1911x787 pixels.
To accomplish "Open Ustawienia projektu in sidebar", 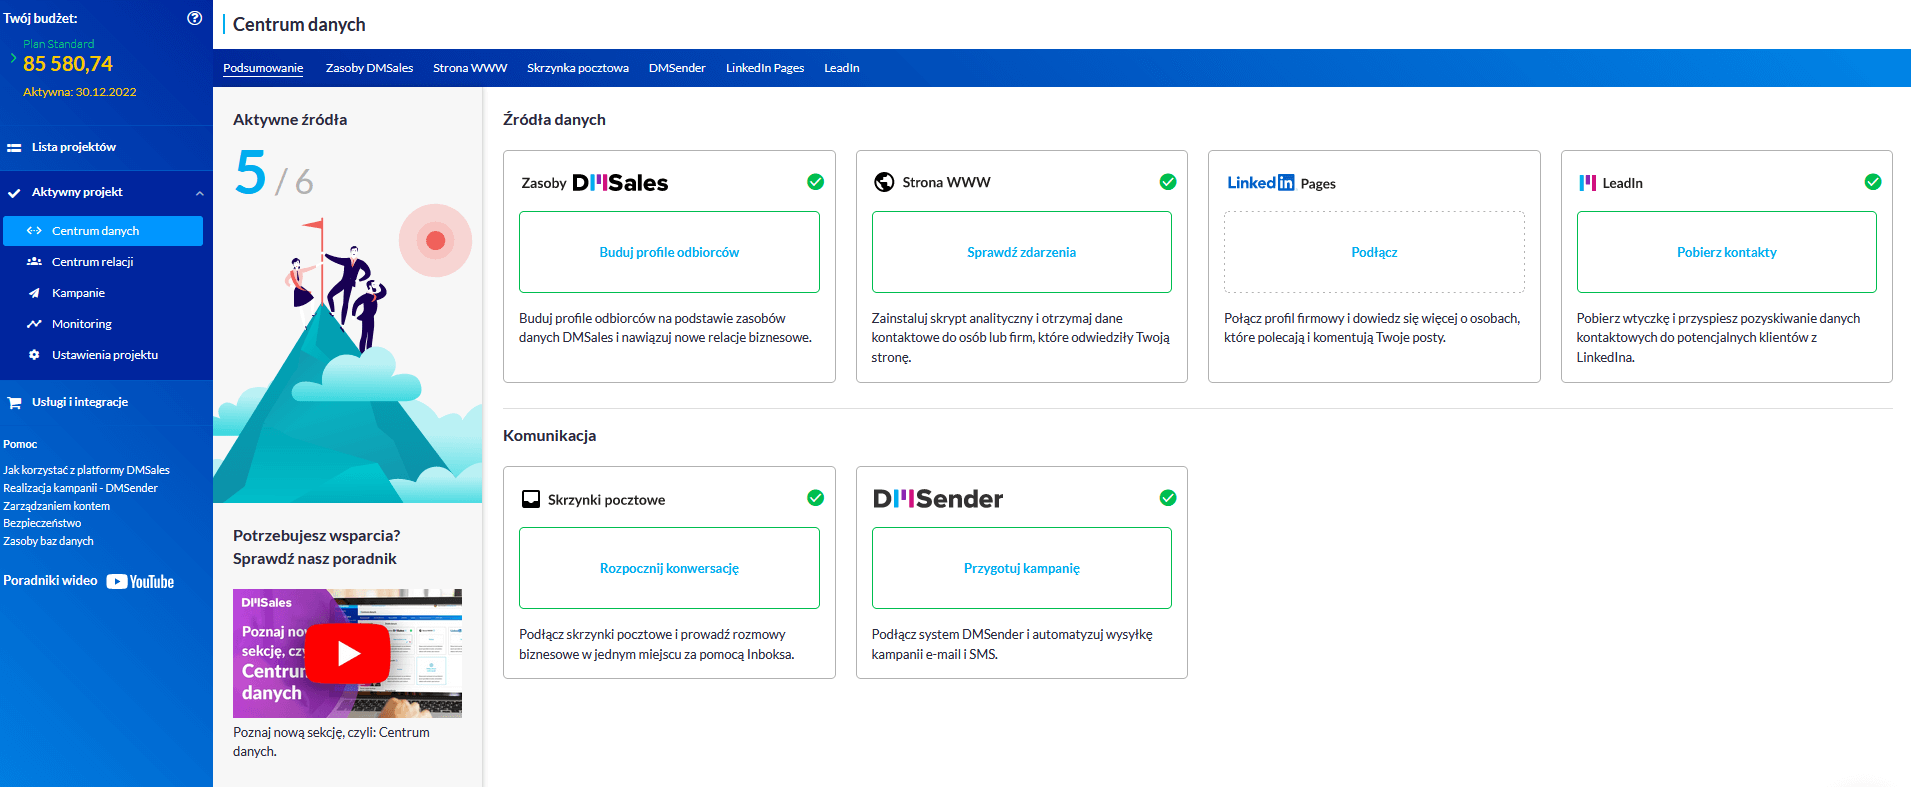I will [x=103, y=355].
